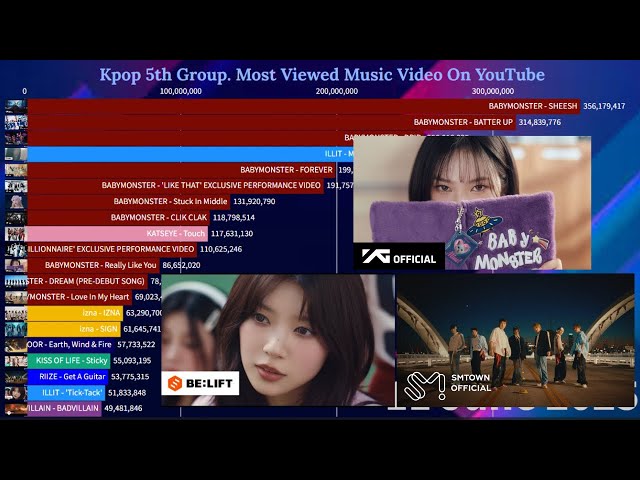Click the view count 110,625,246
The width and height of the screenshot is (640, 480).
(x=221, y=249)
